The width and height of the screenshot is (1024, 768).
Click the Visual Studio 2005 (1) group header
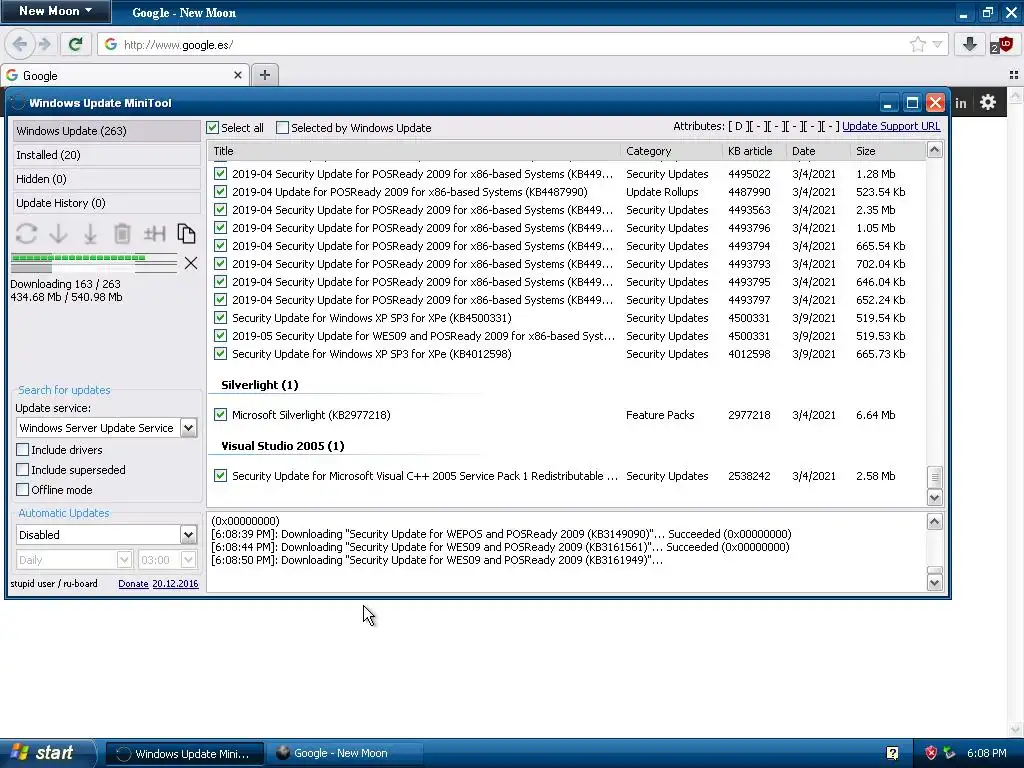(x=282, y=445)
